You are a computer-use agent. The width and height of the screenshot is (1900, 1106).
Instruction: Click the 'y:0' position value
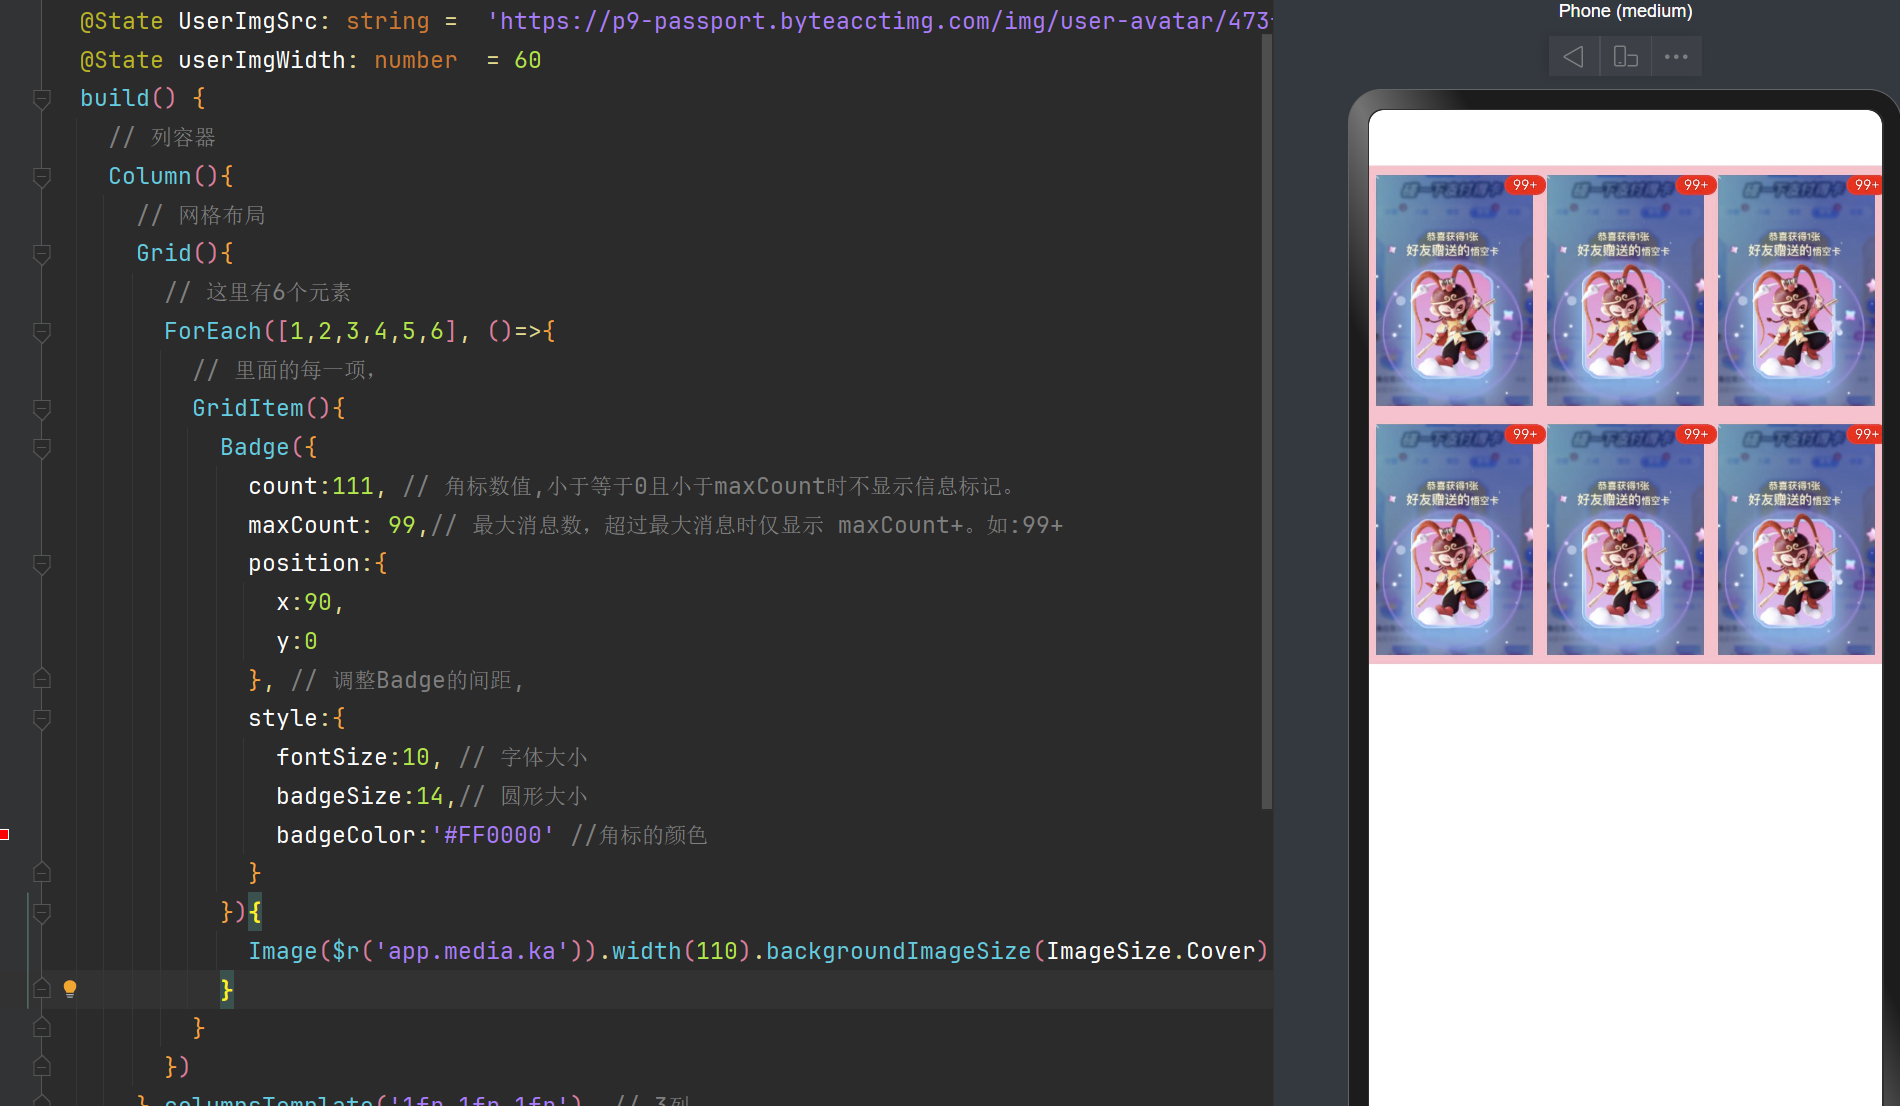tap(297, 641)
